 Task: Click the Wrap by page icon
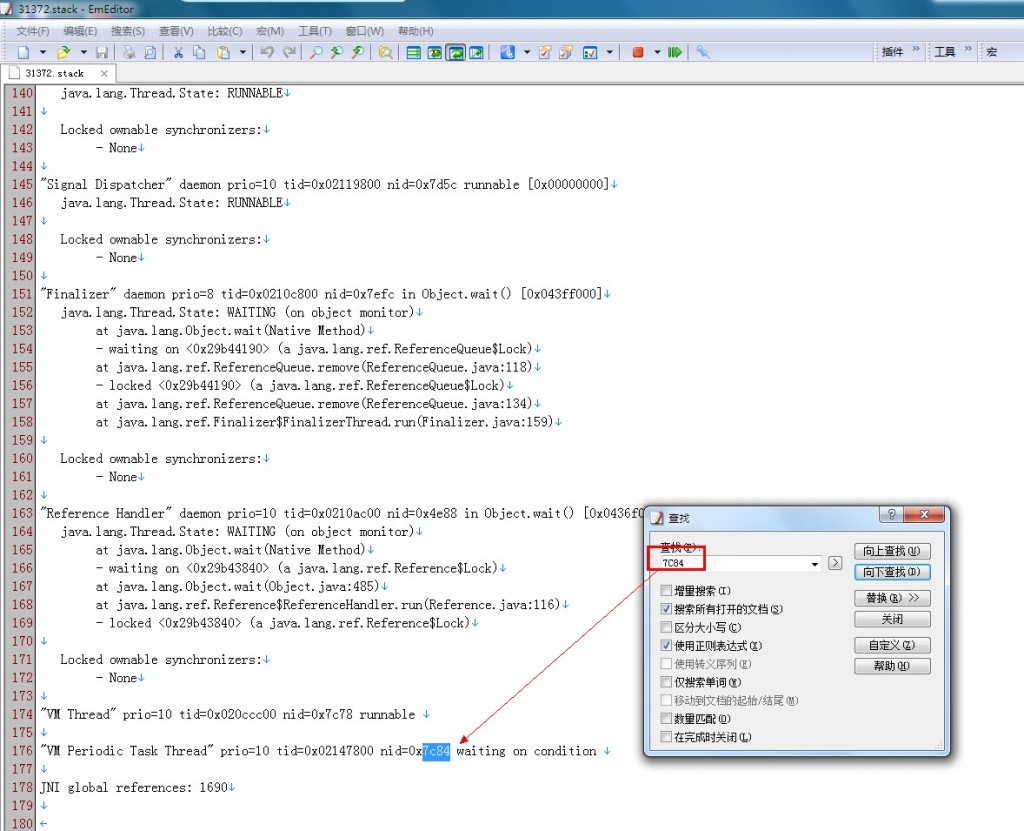(476, 52)
